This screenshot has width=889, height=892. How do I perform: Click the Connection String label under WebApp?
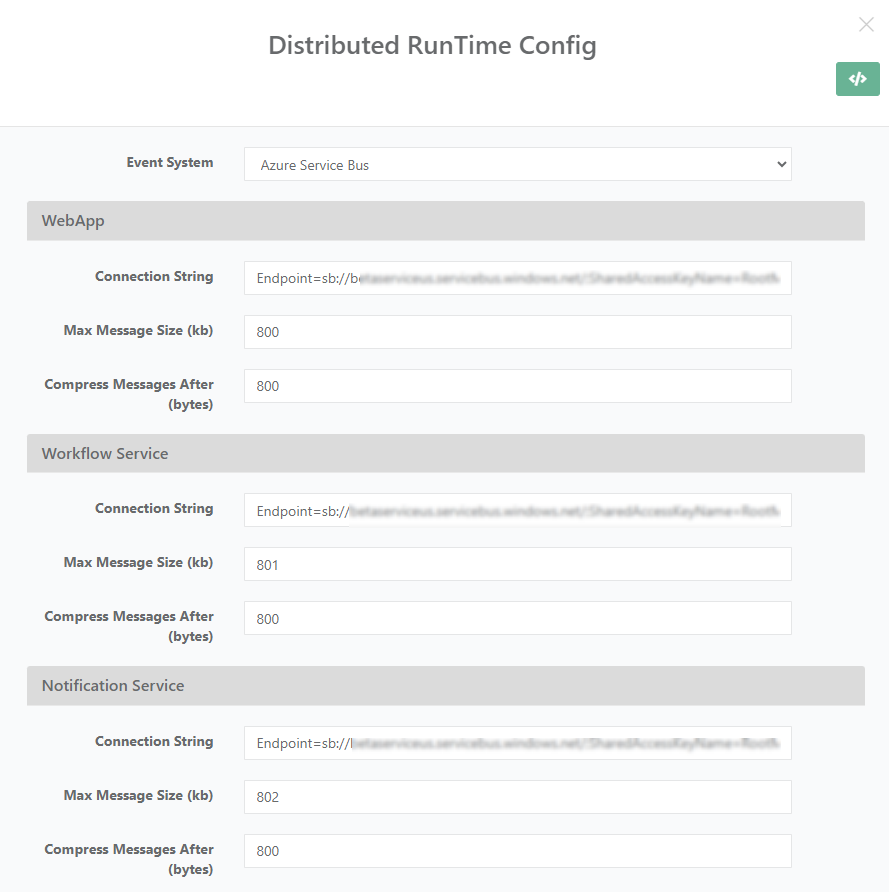pyautogui.click(x=154, y=276)
